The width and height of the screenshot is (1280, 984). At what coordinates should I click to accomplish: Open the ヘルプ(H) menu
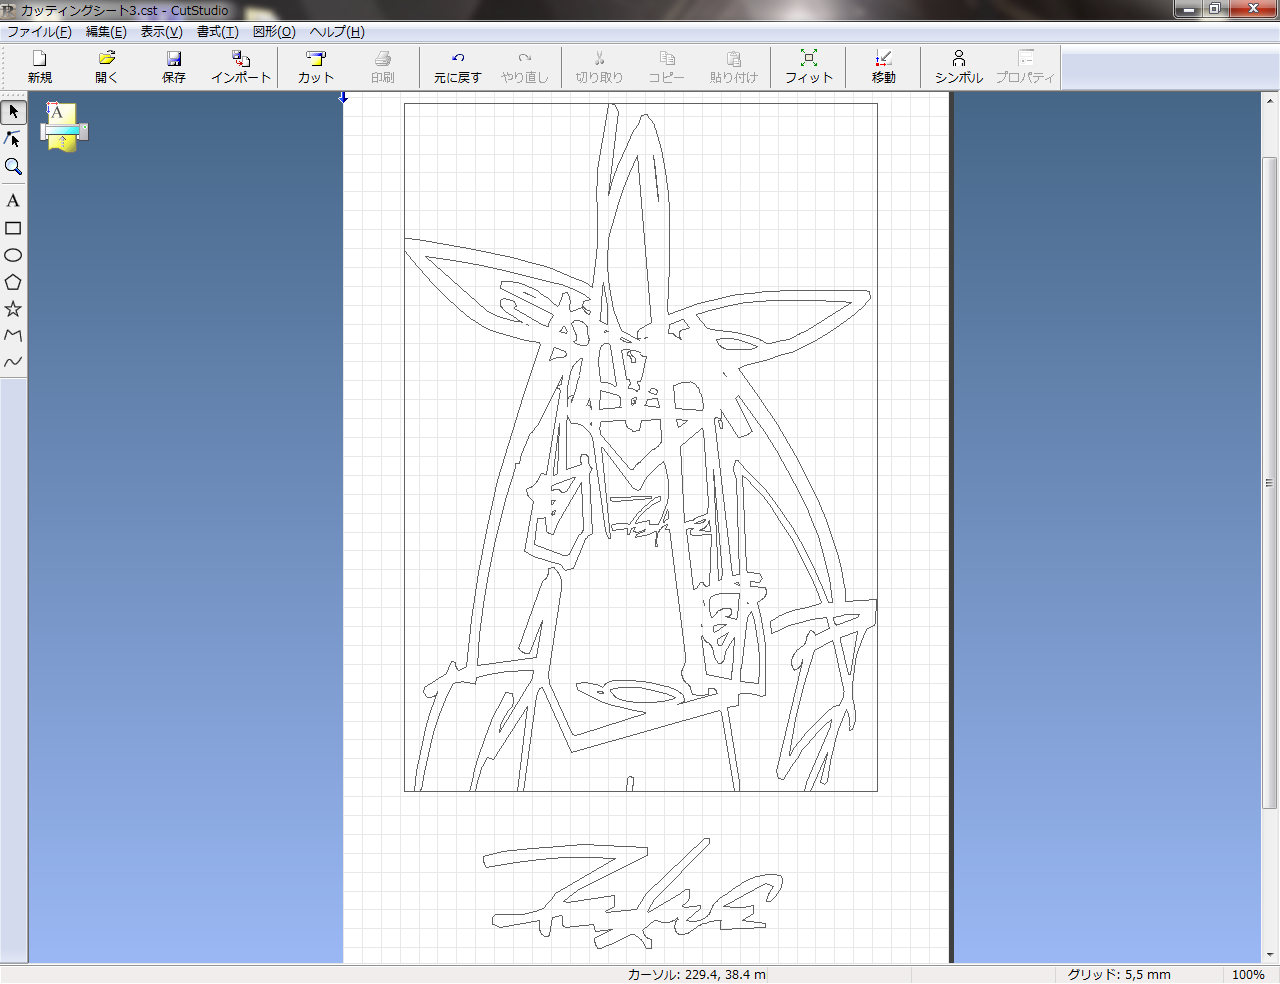point(337,32)
